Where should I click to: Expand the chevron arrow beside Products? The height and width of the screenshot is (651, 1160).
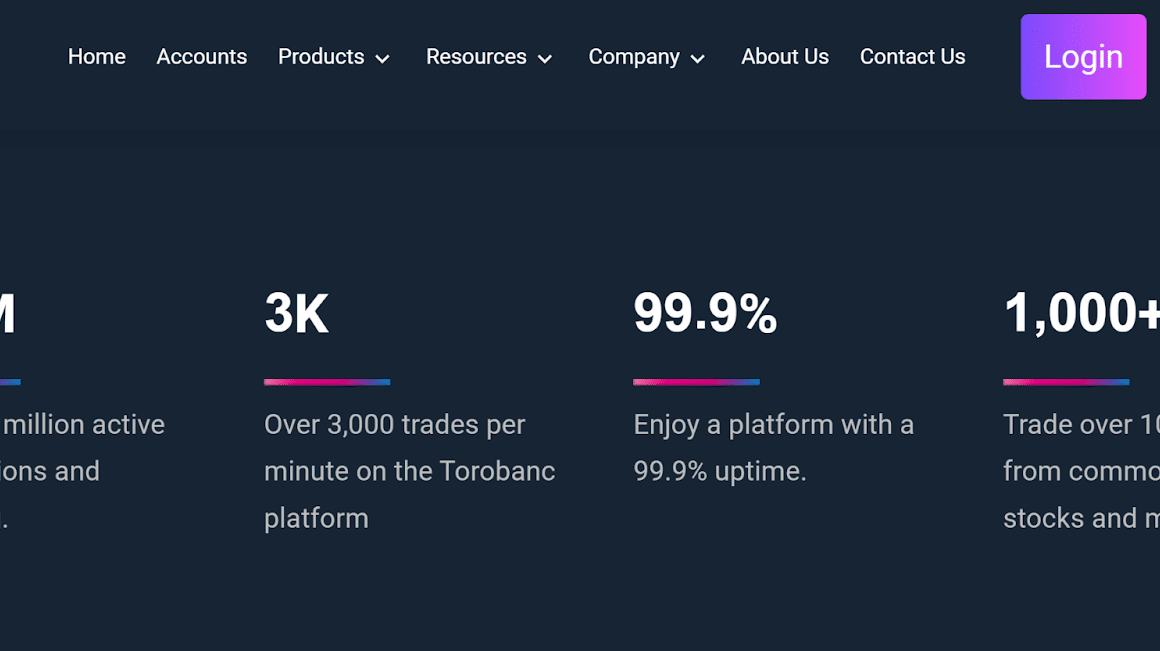(x=383, y=59)
